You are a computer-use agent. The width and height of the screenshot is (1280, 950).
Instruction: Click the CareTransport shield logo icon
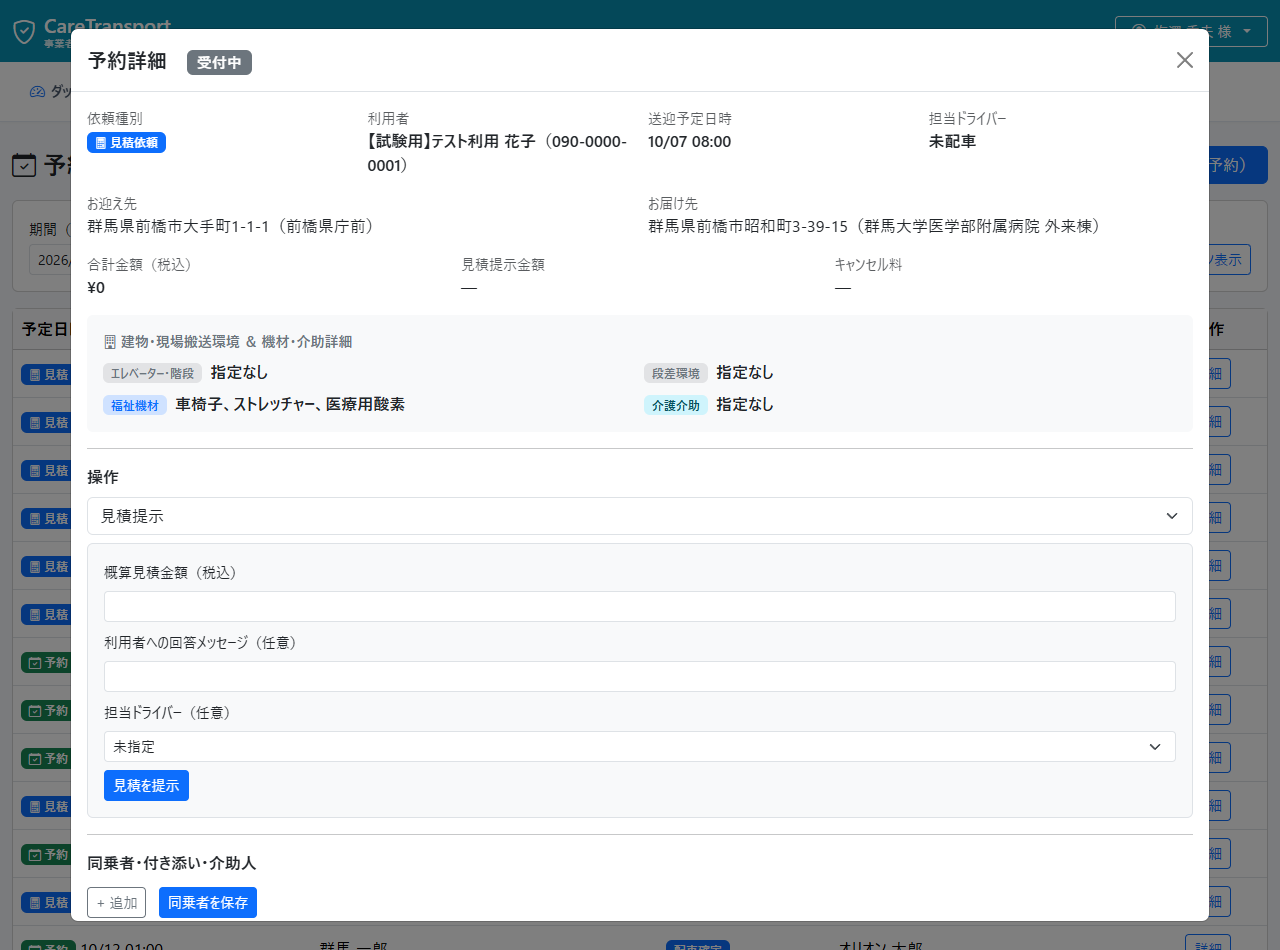coord(24,31)
